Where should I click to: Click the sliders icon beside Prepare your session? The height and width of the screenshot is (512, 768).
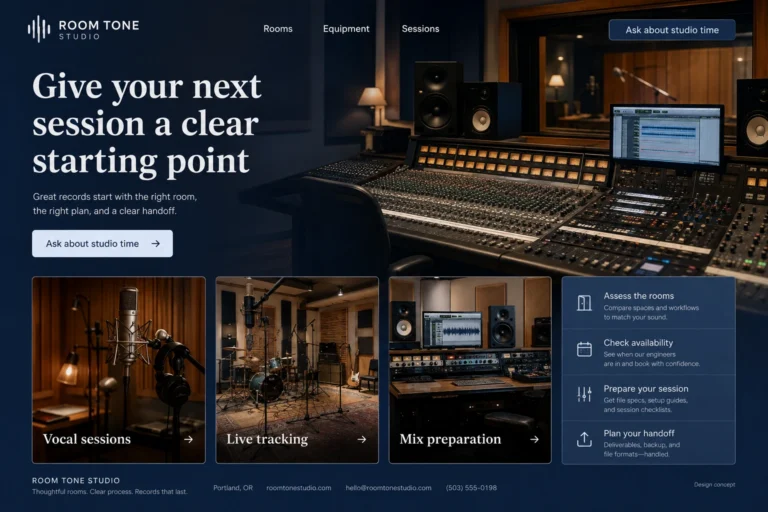584,394
